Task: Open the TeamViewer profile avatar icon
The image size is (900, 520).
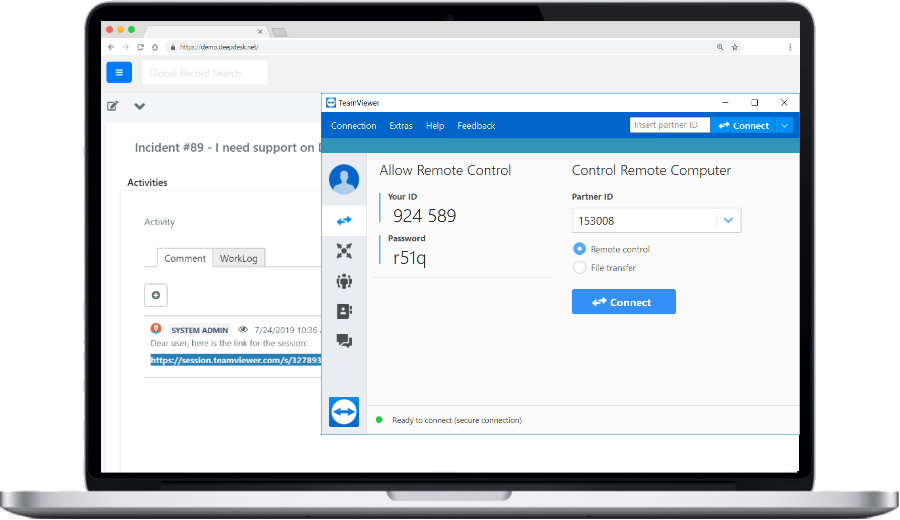Action: tap(344, 179)
